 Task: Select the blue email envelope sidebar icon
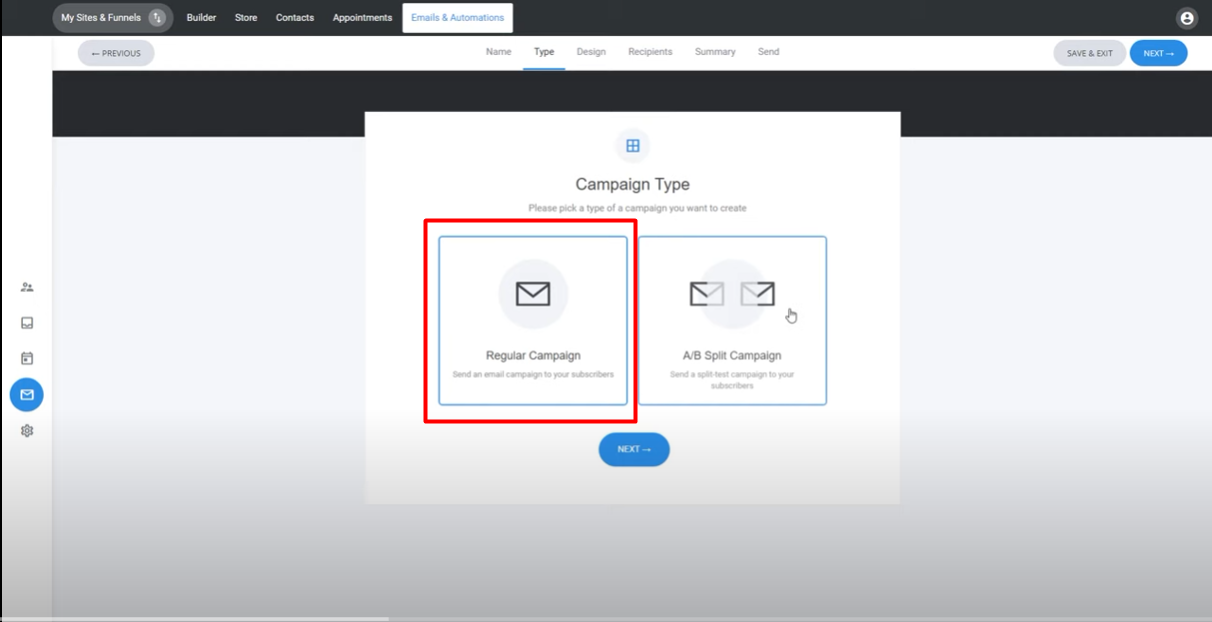pos(27,395)
